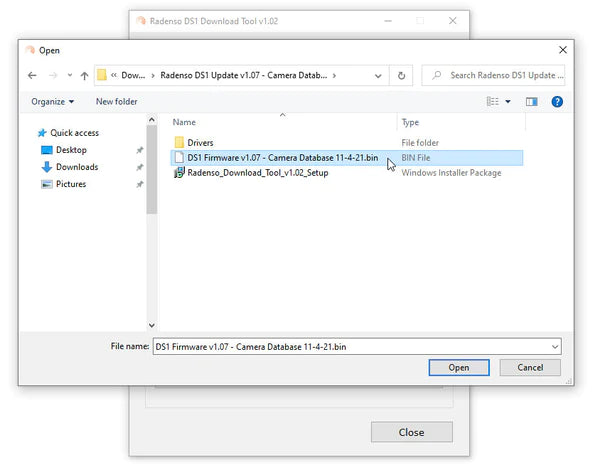600x470 pixels.
Task: Click Close in the Radenso Download Tool window
Action: pos(411,432)
